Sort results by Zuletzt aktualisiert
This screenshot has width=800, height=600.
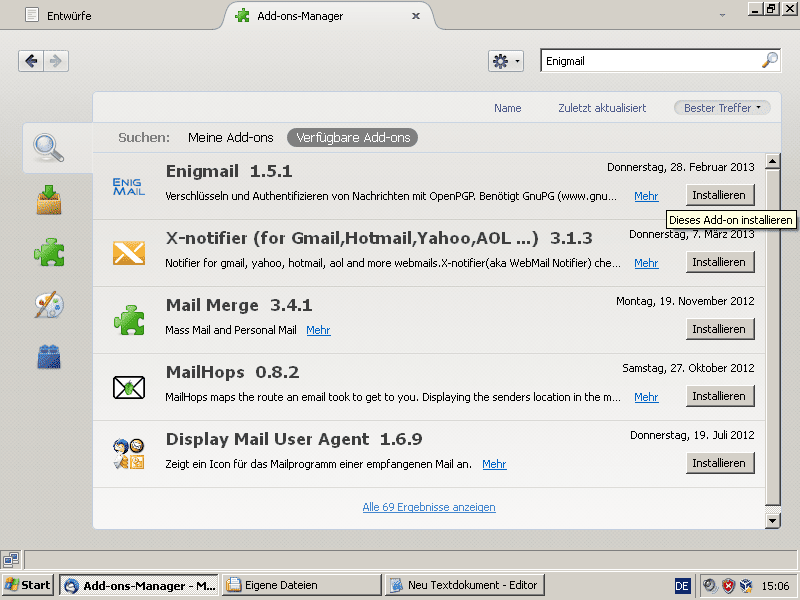602,108
